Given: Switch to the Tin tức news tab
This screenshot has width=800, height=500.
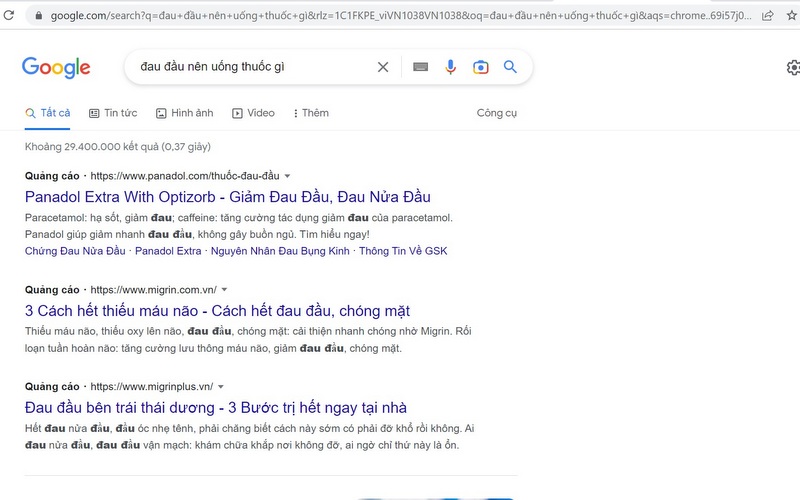Looking at the screenshot, I should tap(113, 113).
